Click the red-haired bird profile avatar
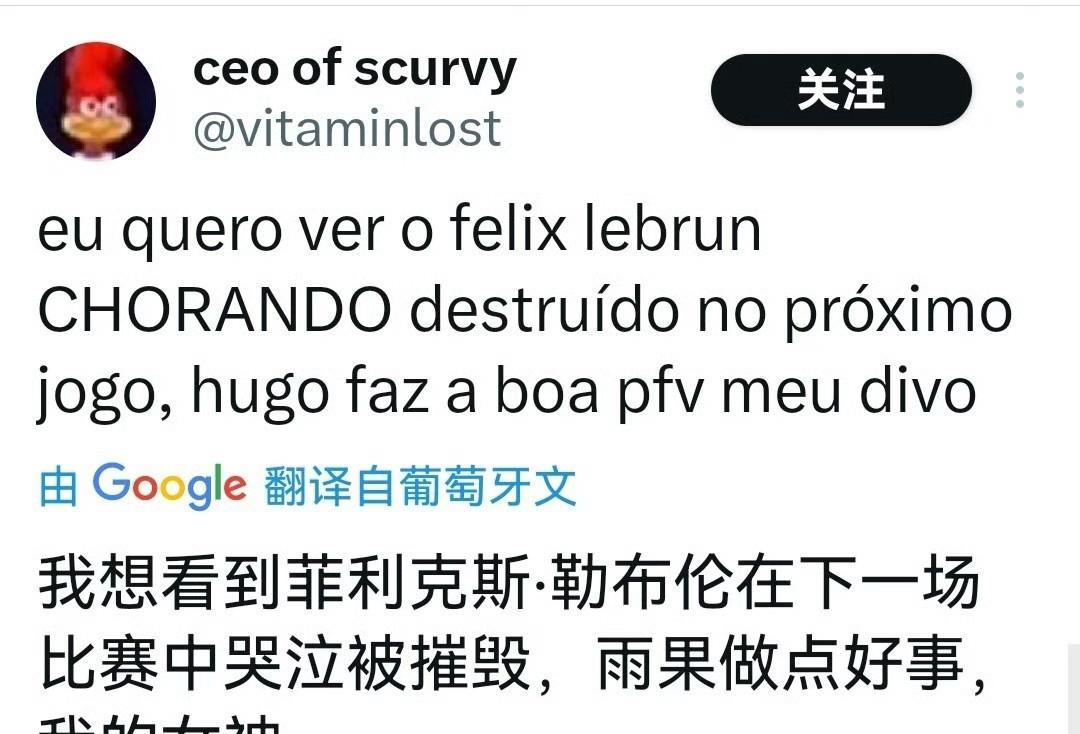The width and height of the screenshot is (1080, 734). [96, 101]
